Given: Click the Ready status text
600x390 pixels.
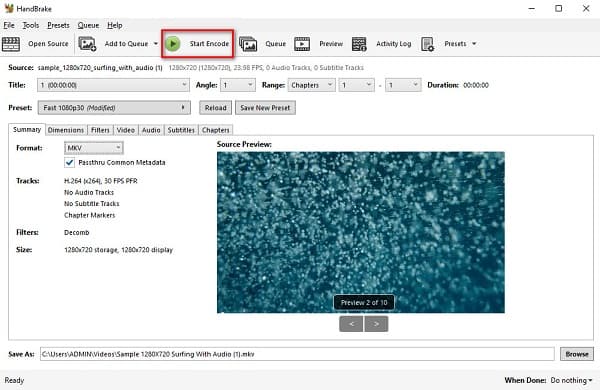Looking at the screenshot, I should 14,380.
